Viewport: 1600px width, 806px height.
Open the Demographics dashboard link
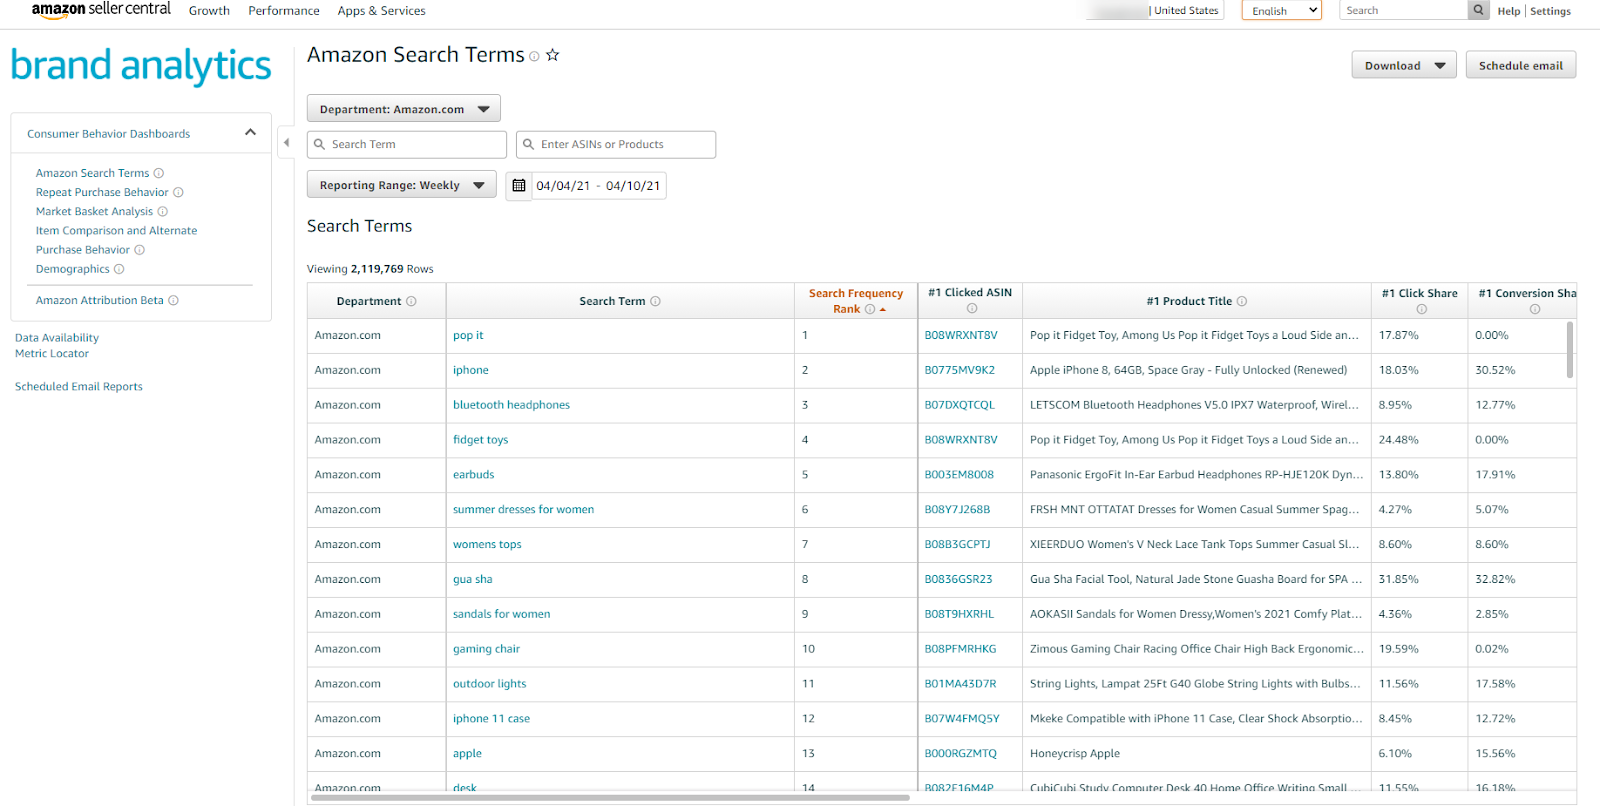[73, 269]
